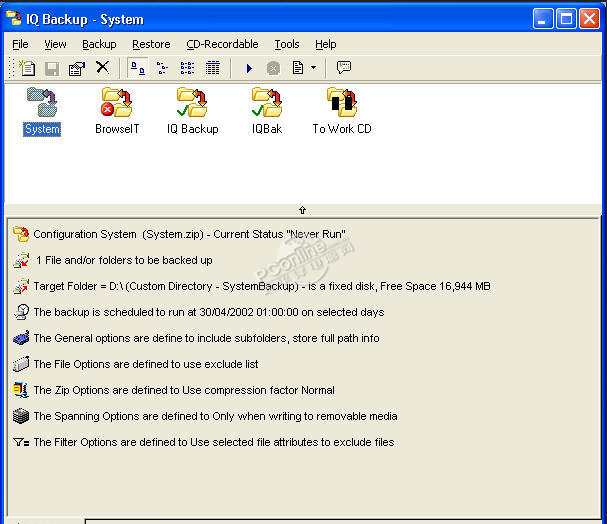Click the icon beside files to be backed up
The image size is (607, 524).
point(21,260)
